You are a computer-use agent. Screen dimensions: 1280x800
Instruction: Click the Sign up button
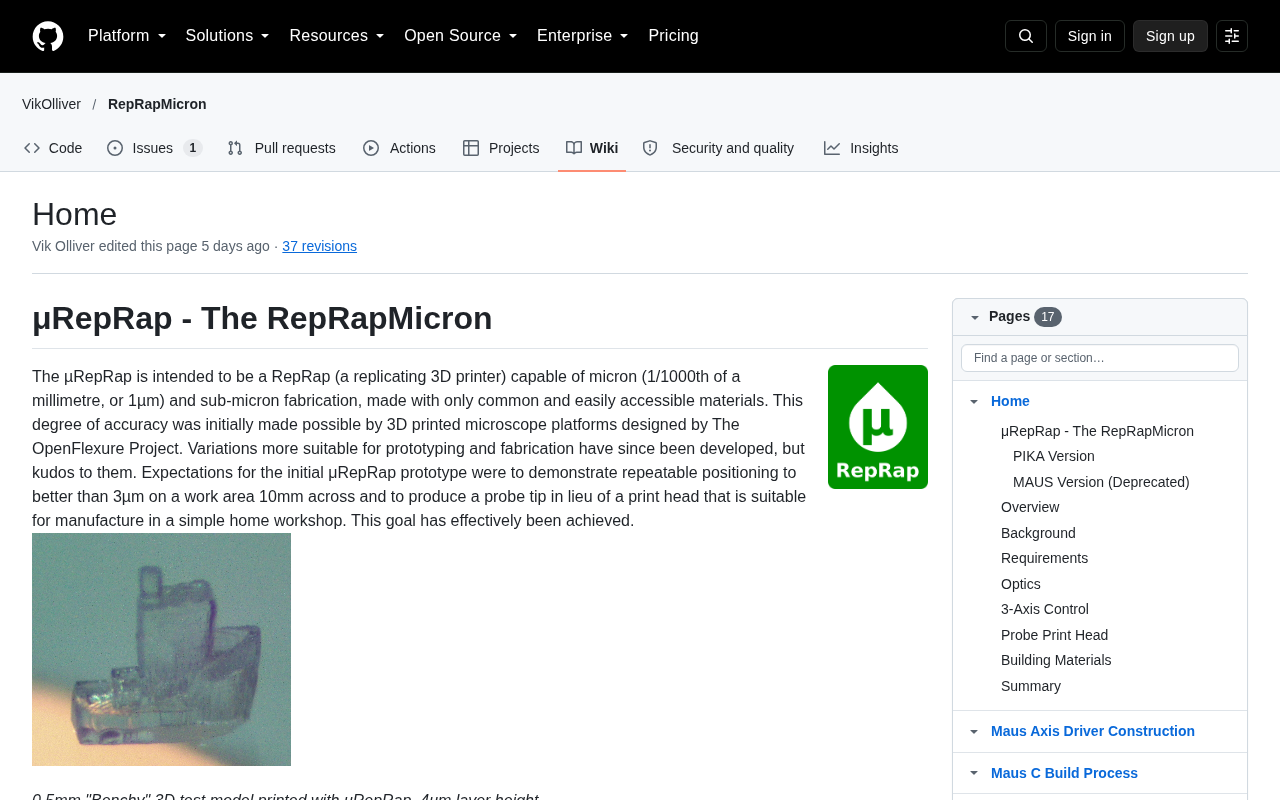point(1170,36)
